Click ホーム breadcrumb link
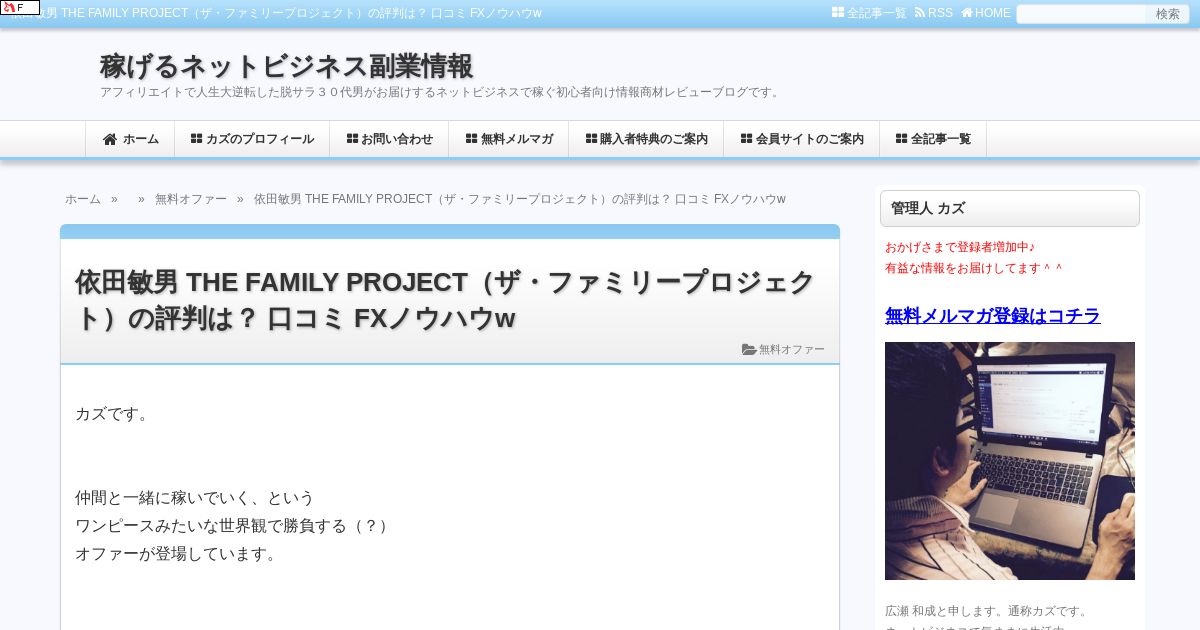Image resolution: width=1200 pixels, height=630 pixels. (83, 199)
